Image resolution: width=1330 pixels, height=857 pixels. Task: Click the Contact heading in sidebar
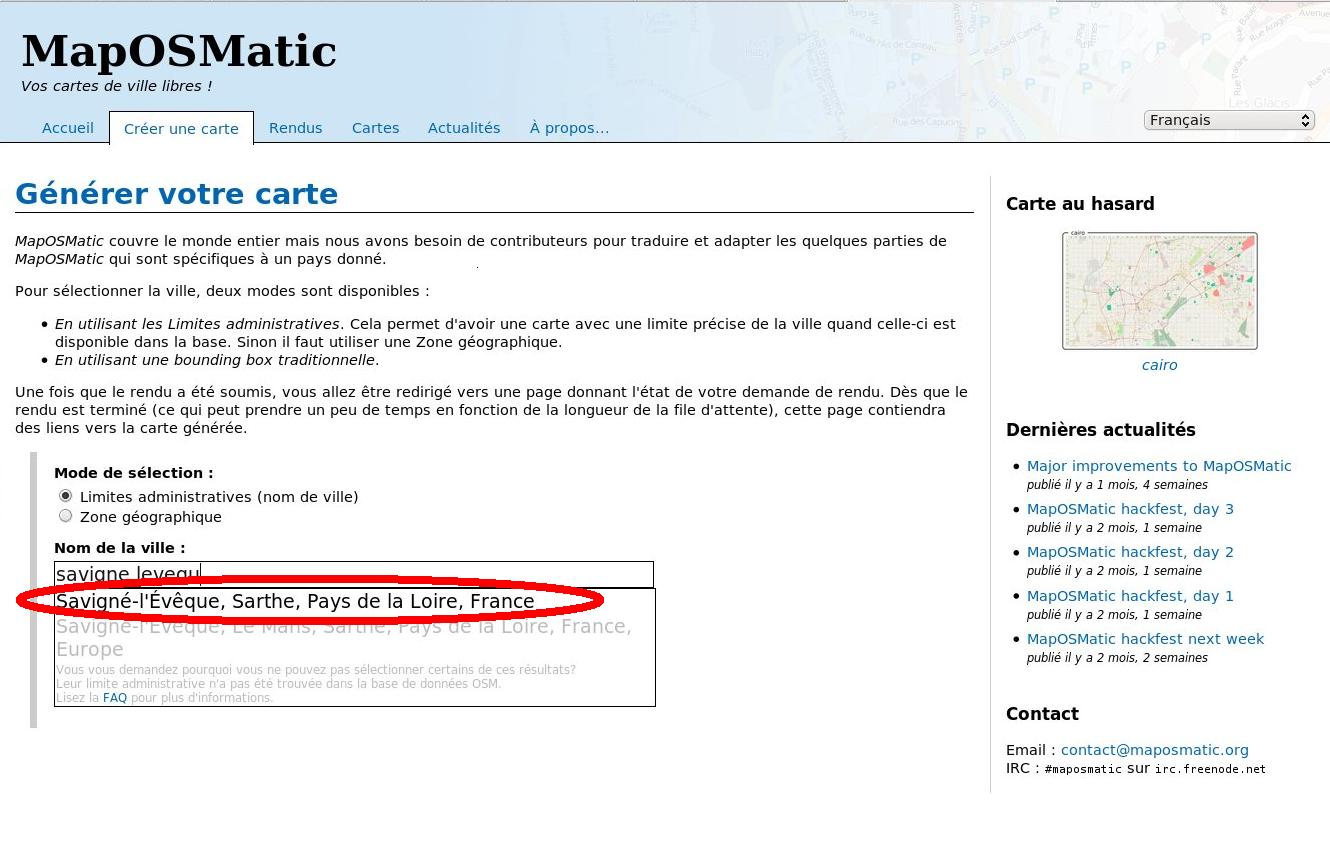click(x=1042, y=714)
